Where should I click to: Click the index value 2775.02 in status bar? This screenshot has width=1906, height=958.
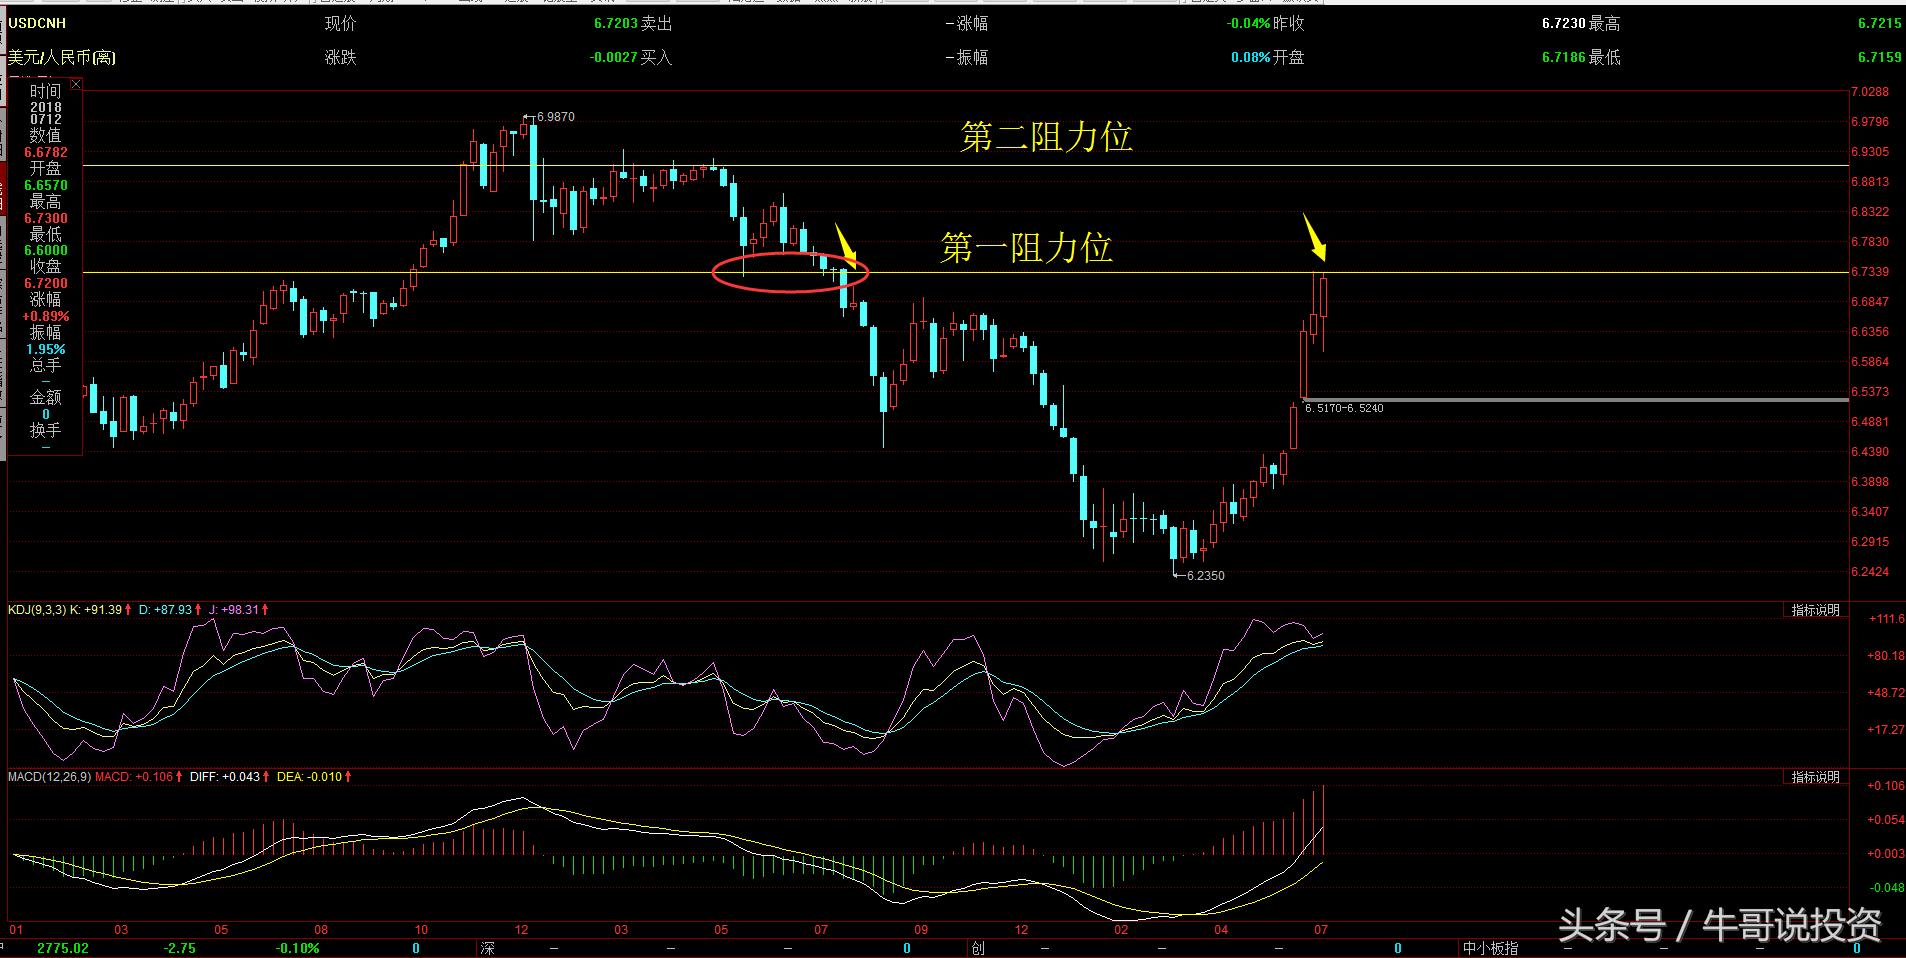click(63, 948)
